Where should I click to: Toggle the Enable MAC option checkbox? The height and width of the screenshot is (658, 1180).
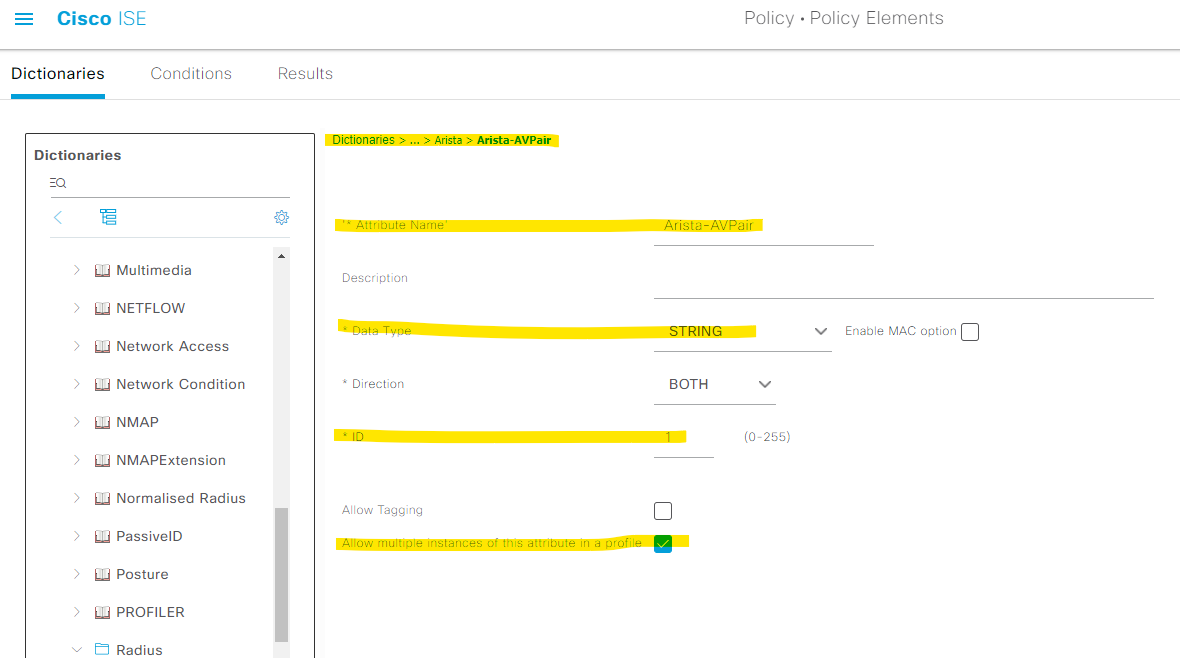[x=969, y=331]
